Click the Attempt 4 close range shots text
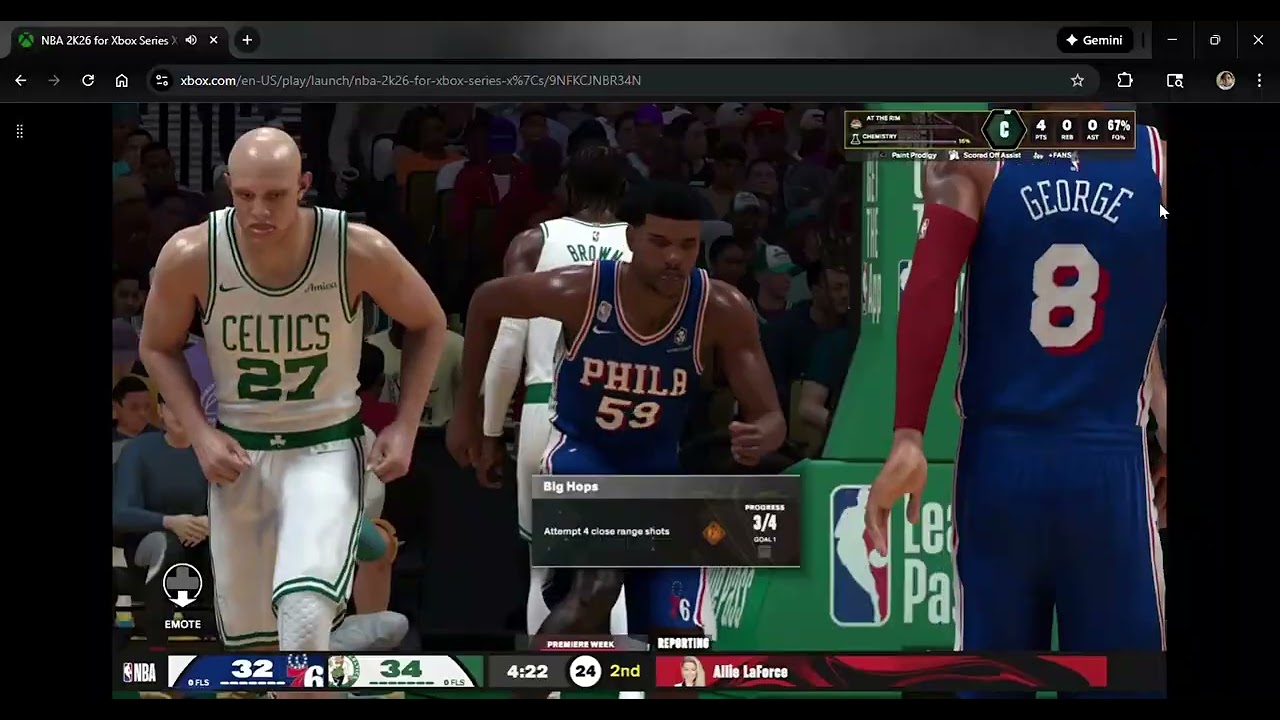 tap(606, 531)
